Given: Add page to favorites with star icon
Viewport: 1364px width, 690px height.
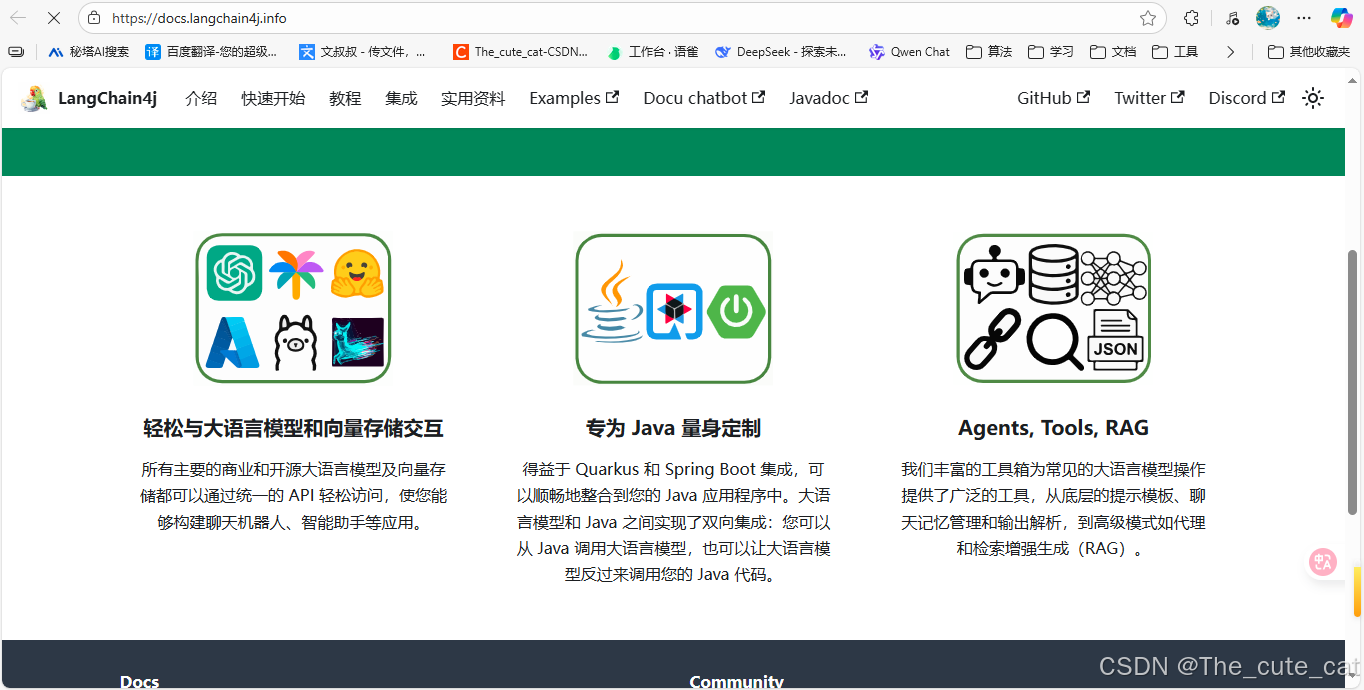Looking at the screenshot, I should point(1148,18).
